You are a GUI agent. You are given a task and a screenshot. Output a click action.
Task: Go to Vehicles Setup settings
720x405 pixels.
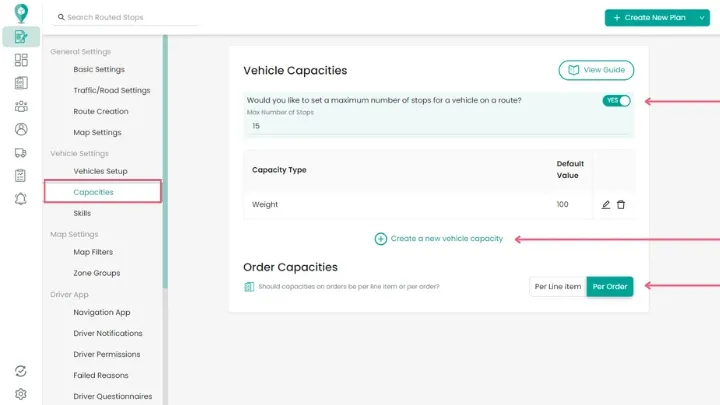[100, 171]
